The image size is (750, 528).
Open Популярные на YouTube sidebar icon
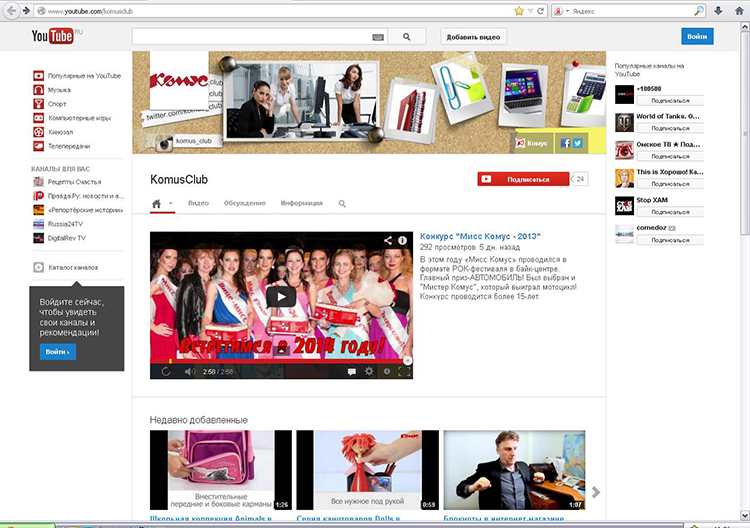click(38, 76)
